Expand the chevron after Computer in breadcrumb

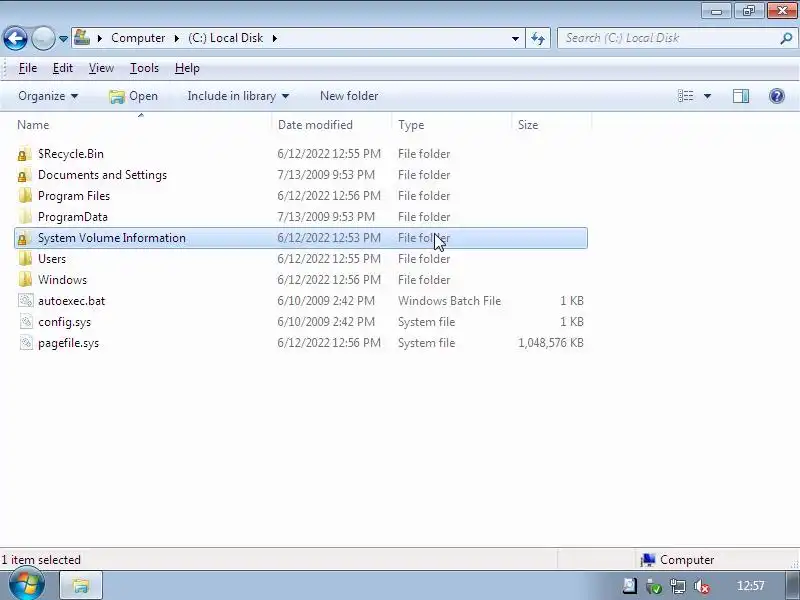(x=177, y=38)
